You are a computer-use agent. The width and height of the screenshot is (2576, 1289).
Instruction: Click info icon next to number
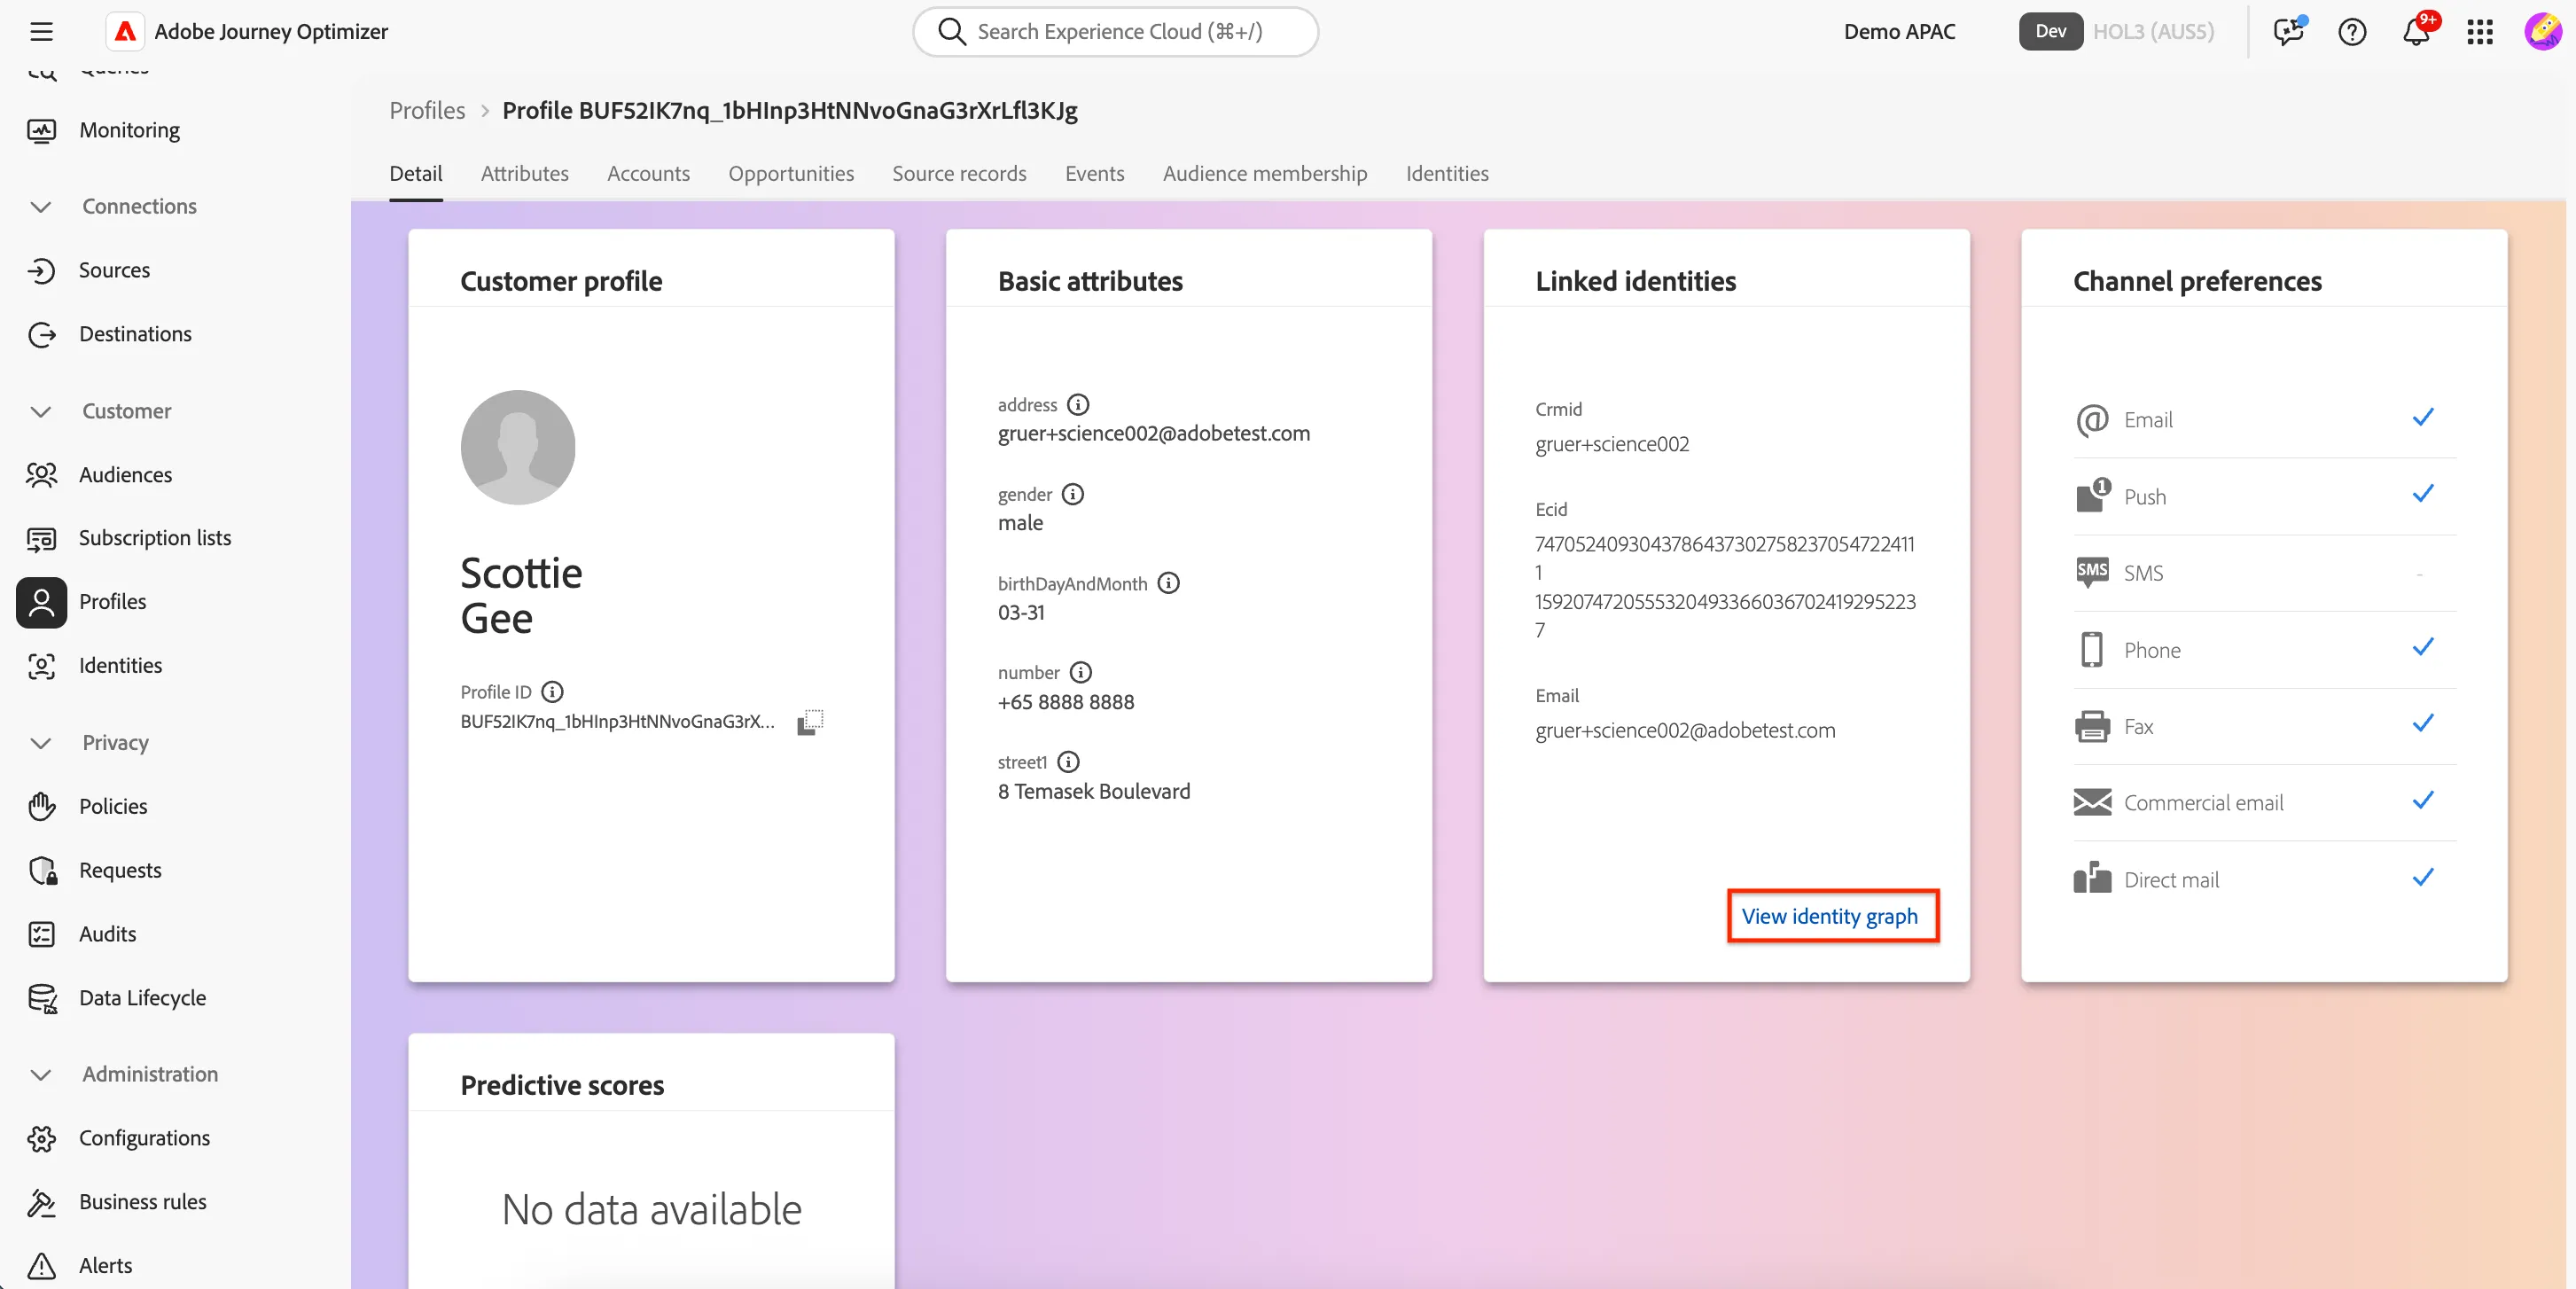1081,672
